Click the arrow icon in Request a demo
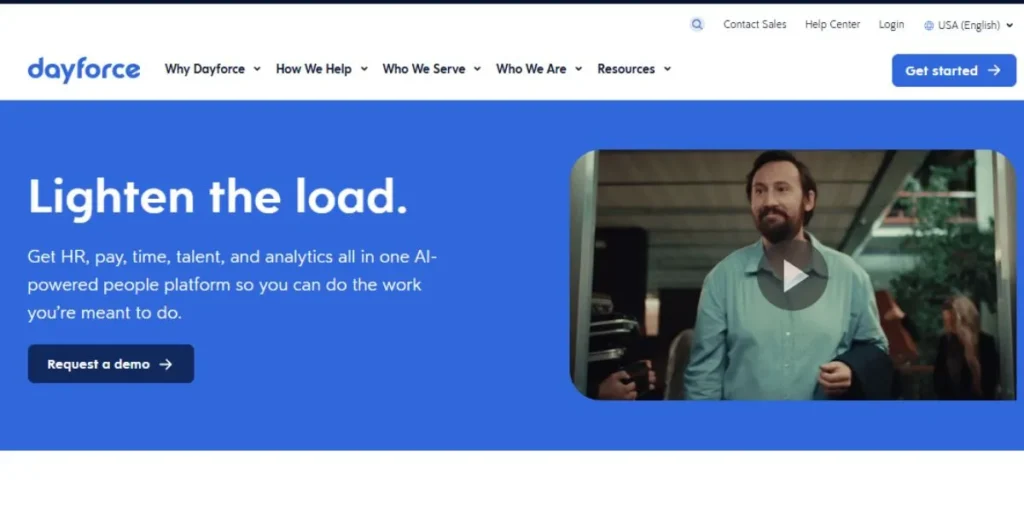Screen dimensions: 1024x512 click(x=166, y=365)
